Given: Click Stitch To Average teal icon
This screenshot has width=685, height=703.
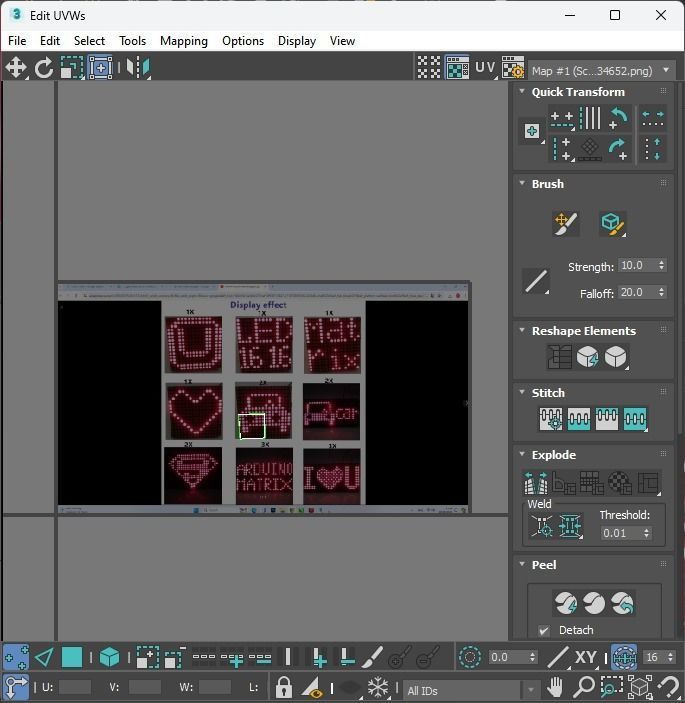Looking at the screenshot, I should pos(579,419).
